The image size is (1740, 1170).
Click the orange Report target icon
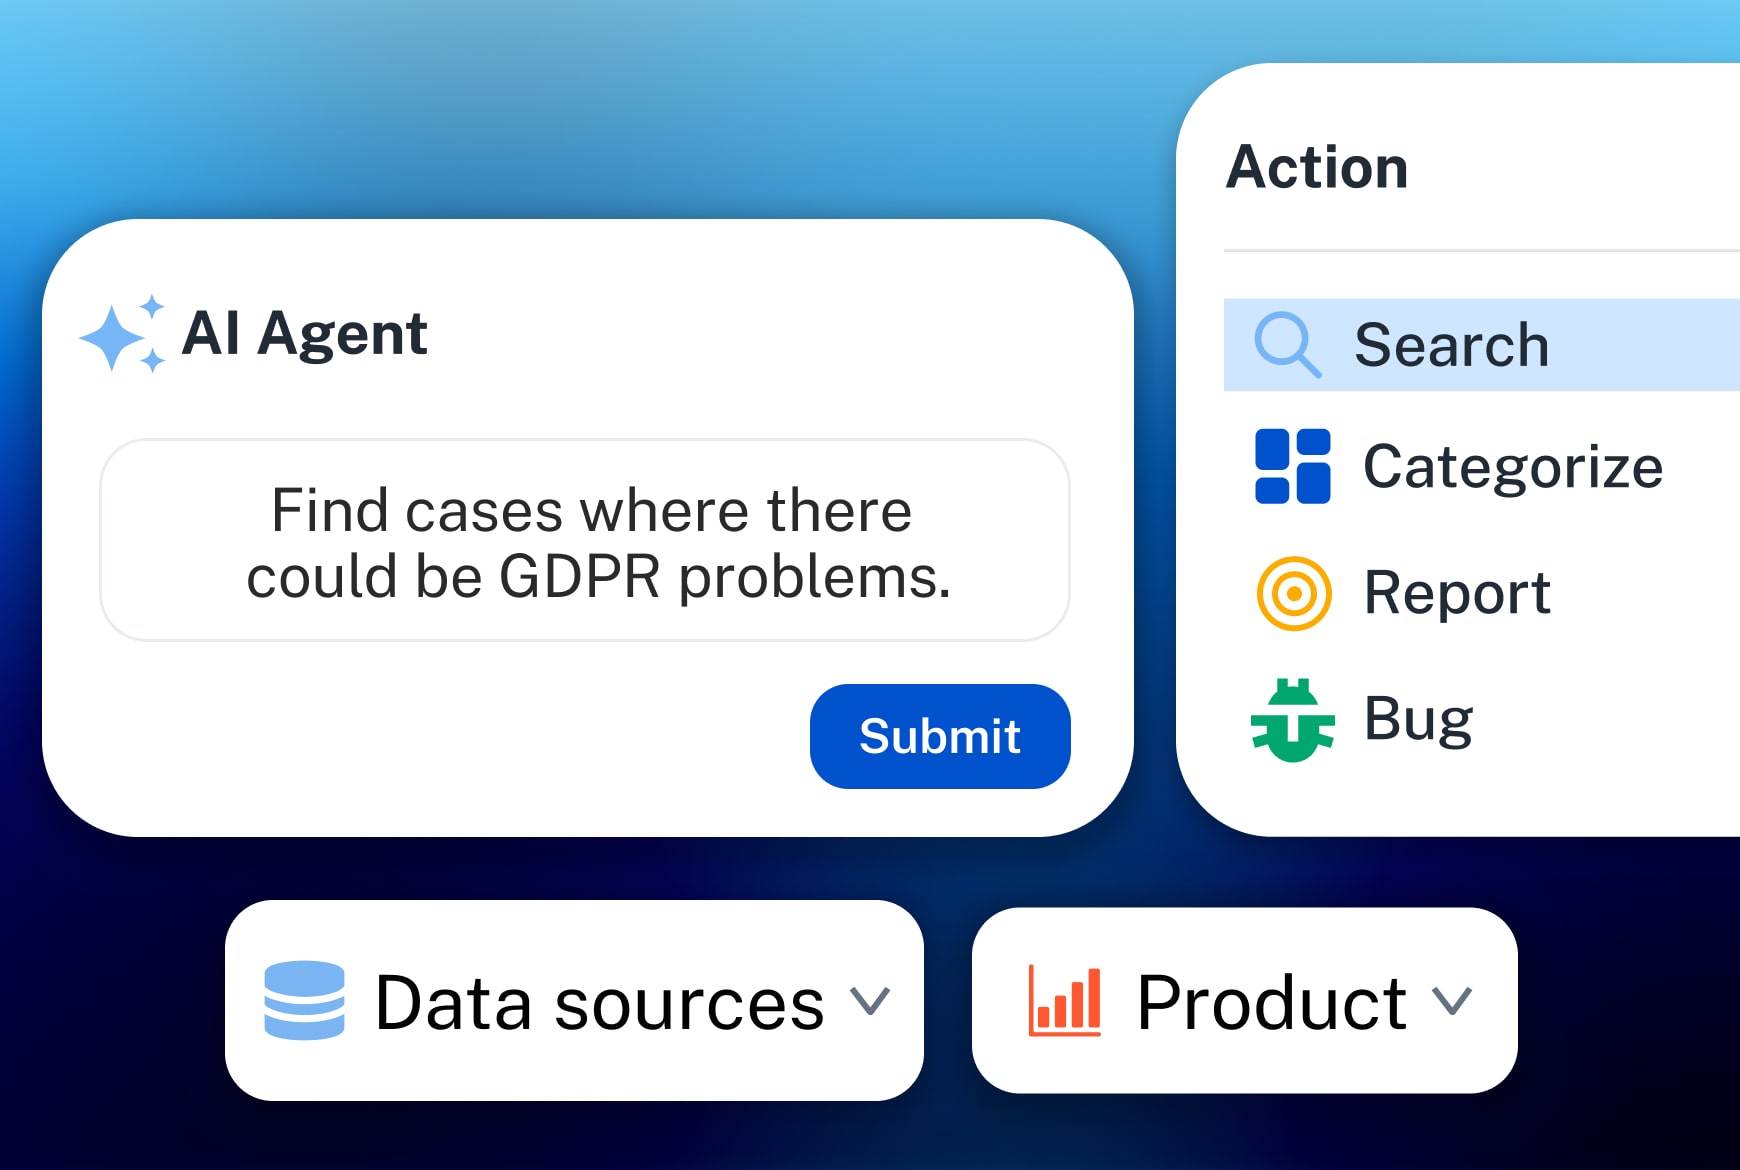pos(1293,593)
